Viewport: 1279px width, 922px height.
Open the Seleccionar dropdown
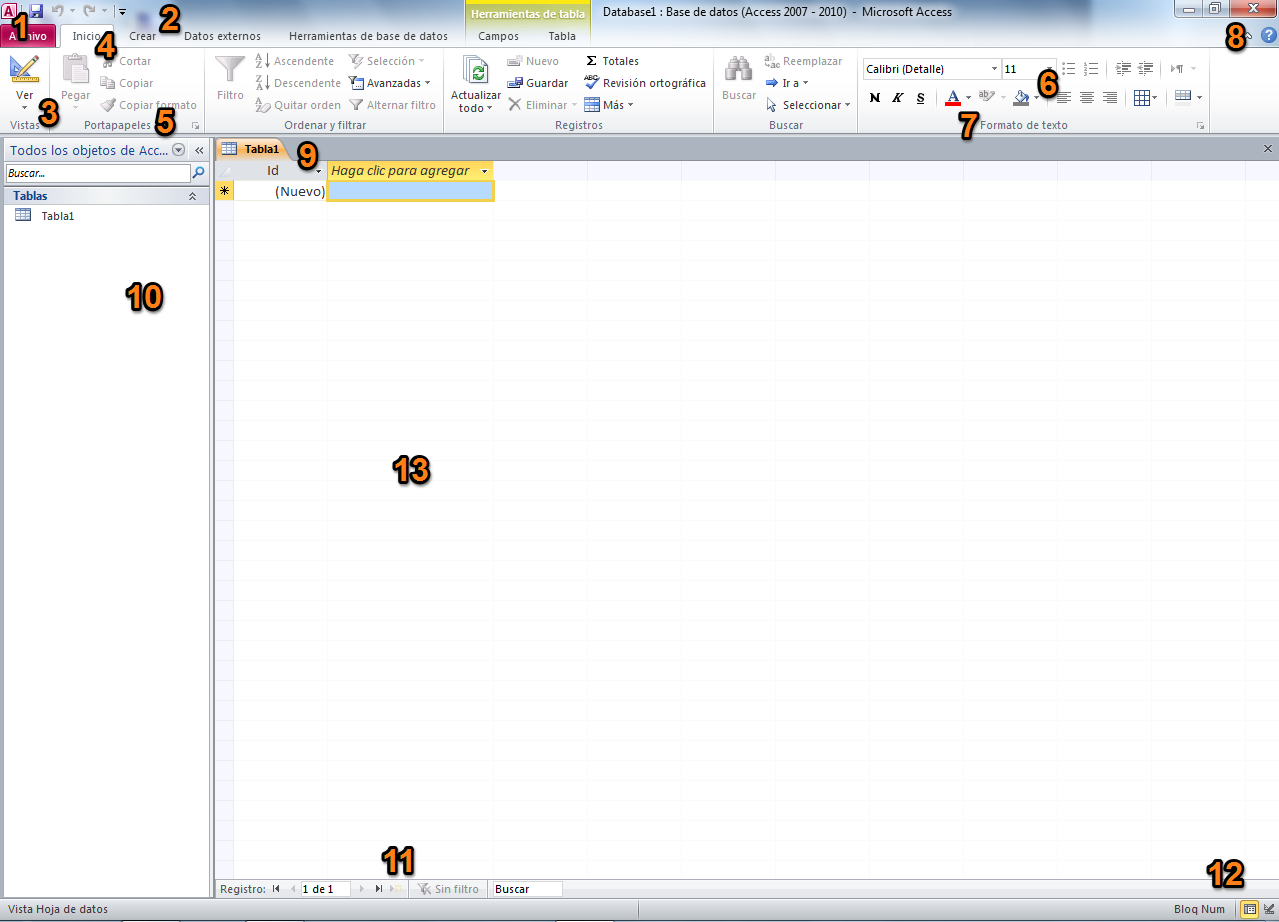tap(807, 105)
